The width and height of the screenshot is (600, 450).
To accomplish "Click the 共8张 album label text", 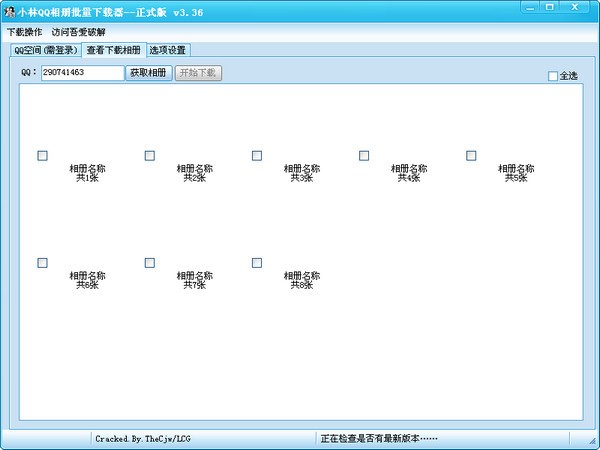I will pos(302,280).
